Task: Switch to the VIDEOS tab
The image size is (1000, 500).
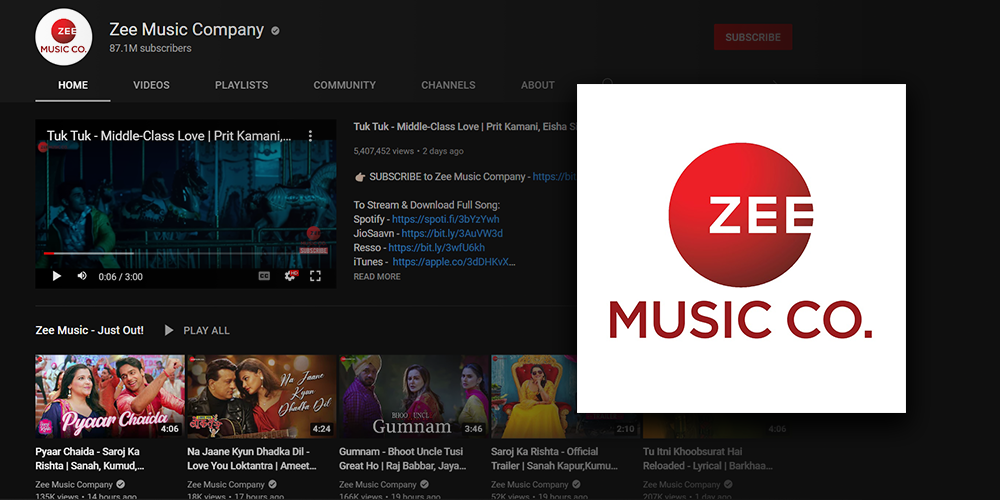Action: 151,85
